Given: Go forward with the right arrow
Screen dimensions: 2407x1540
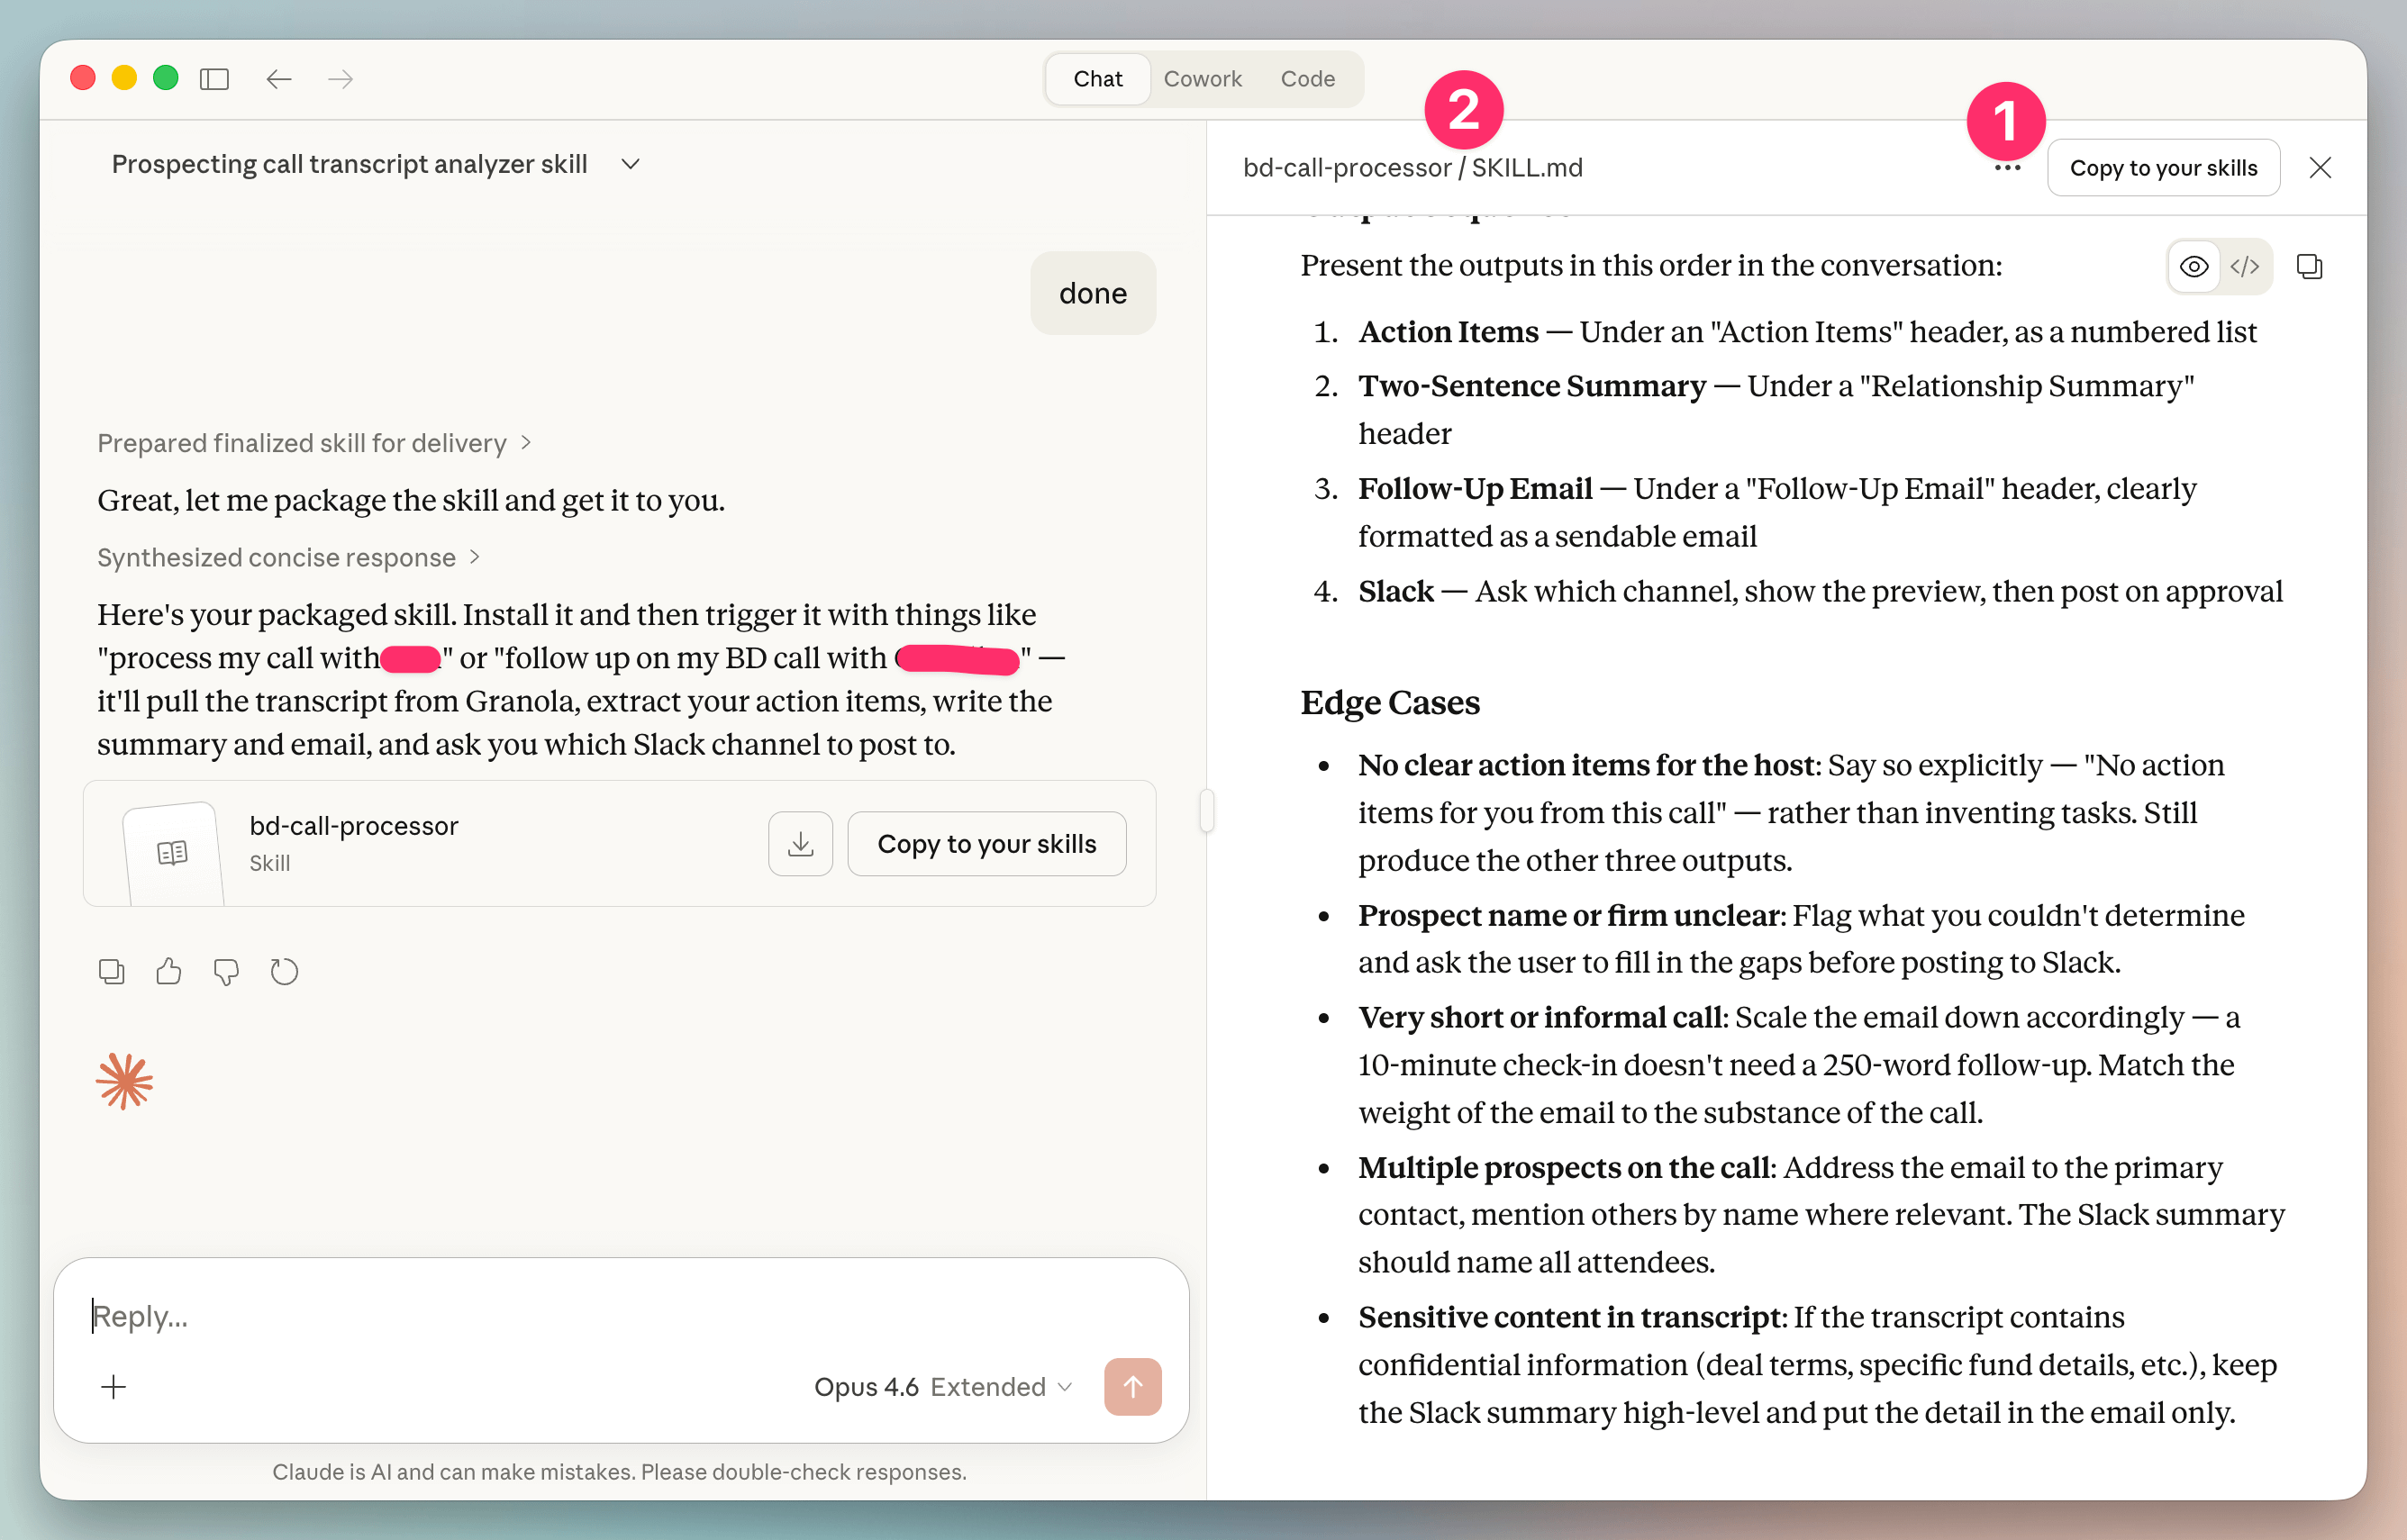Looking at the screenshot, I should pos(341,78).
